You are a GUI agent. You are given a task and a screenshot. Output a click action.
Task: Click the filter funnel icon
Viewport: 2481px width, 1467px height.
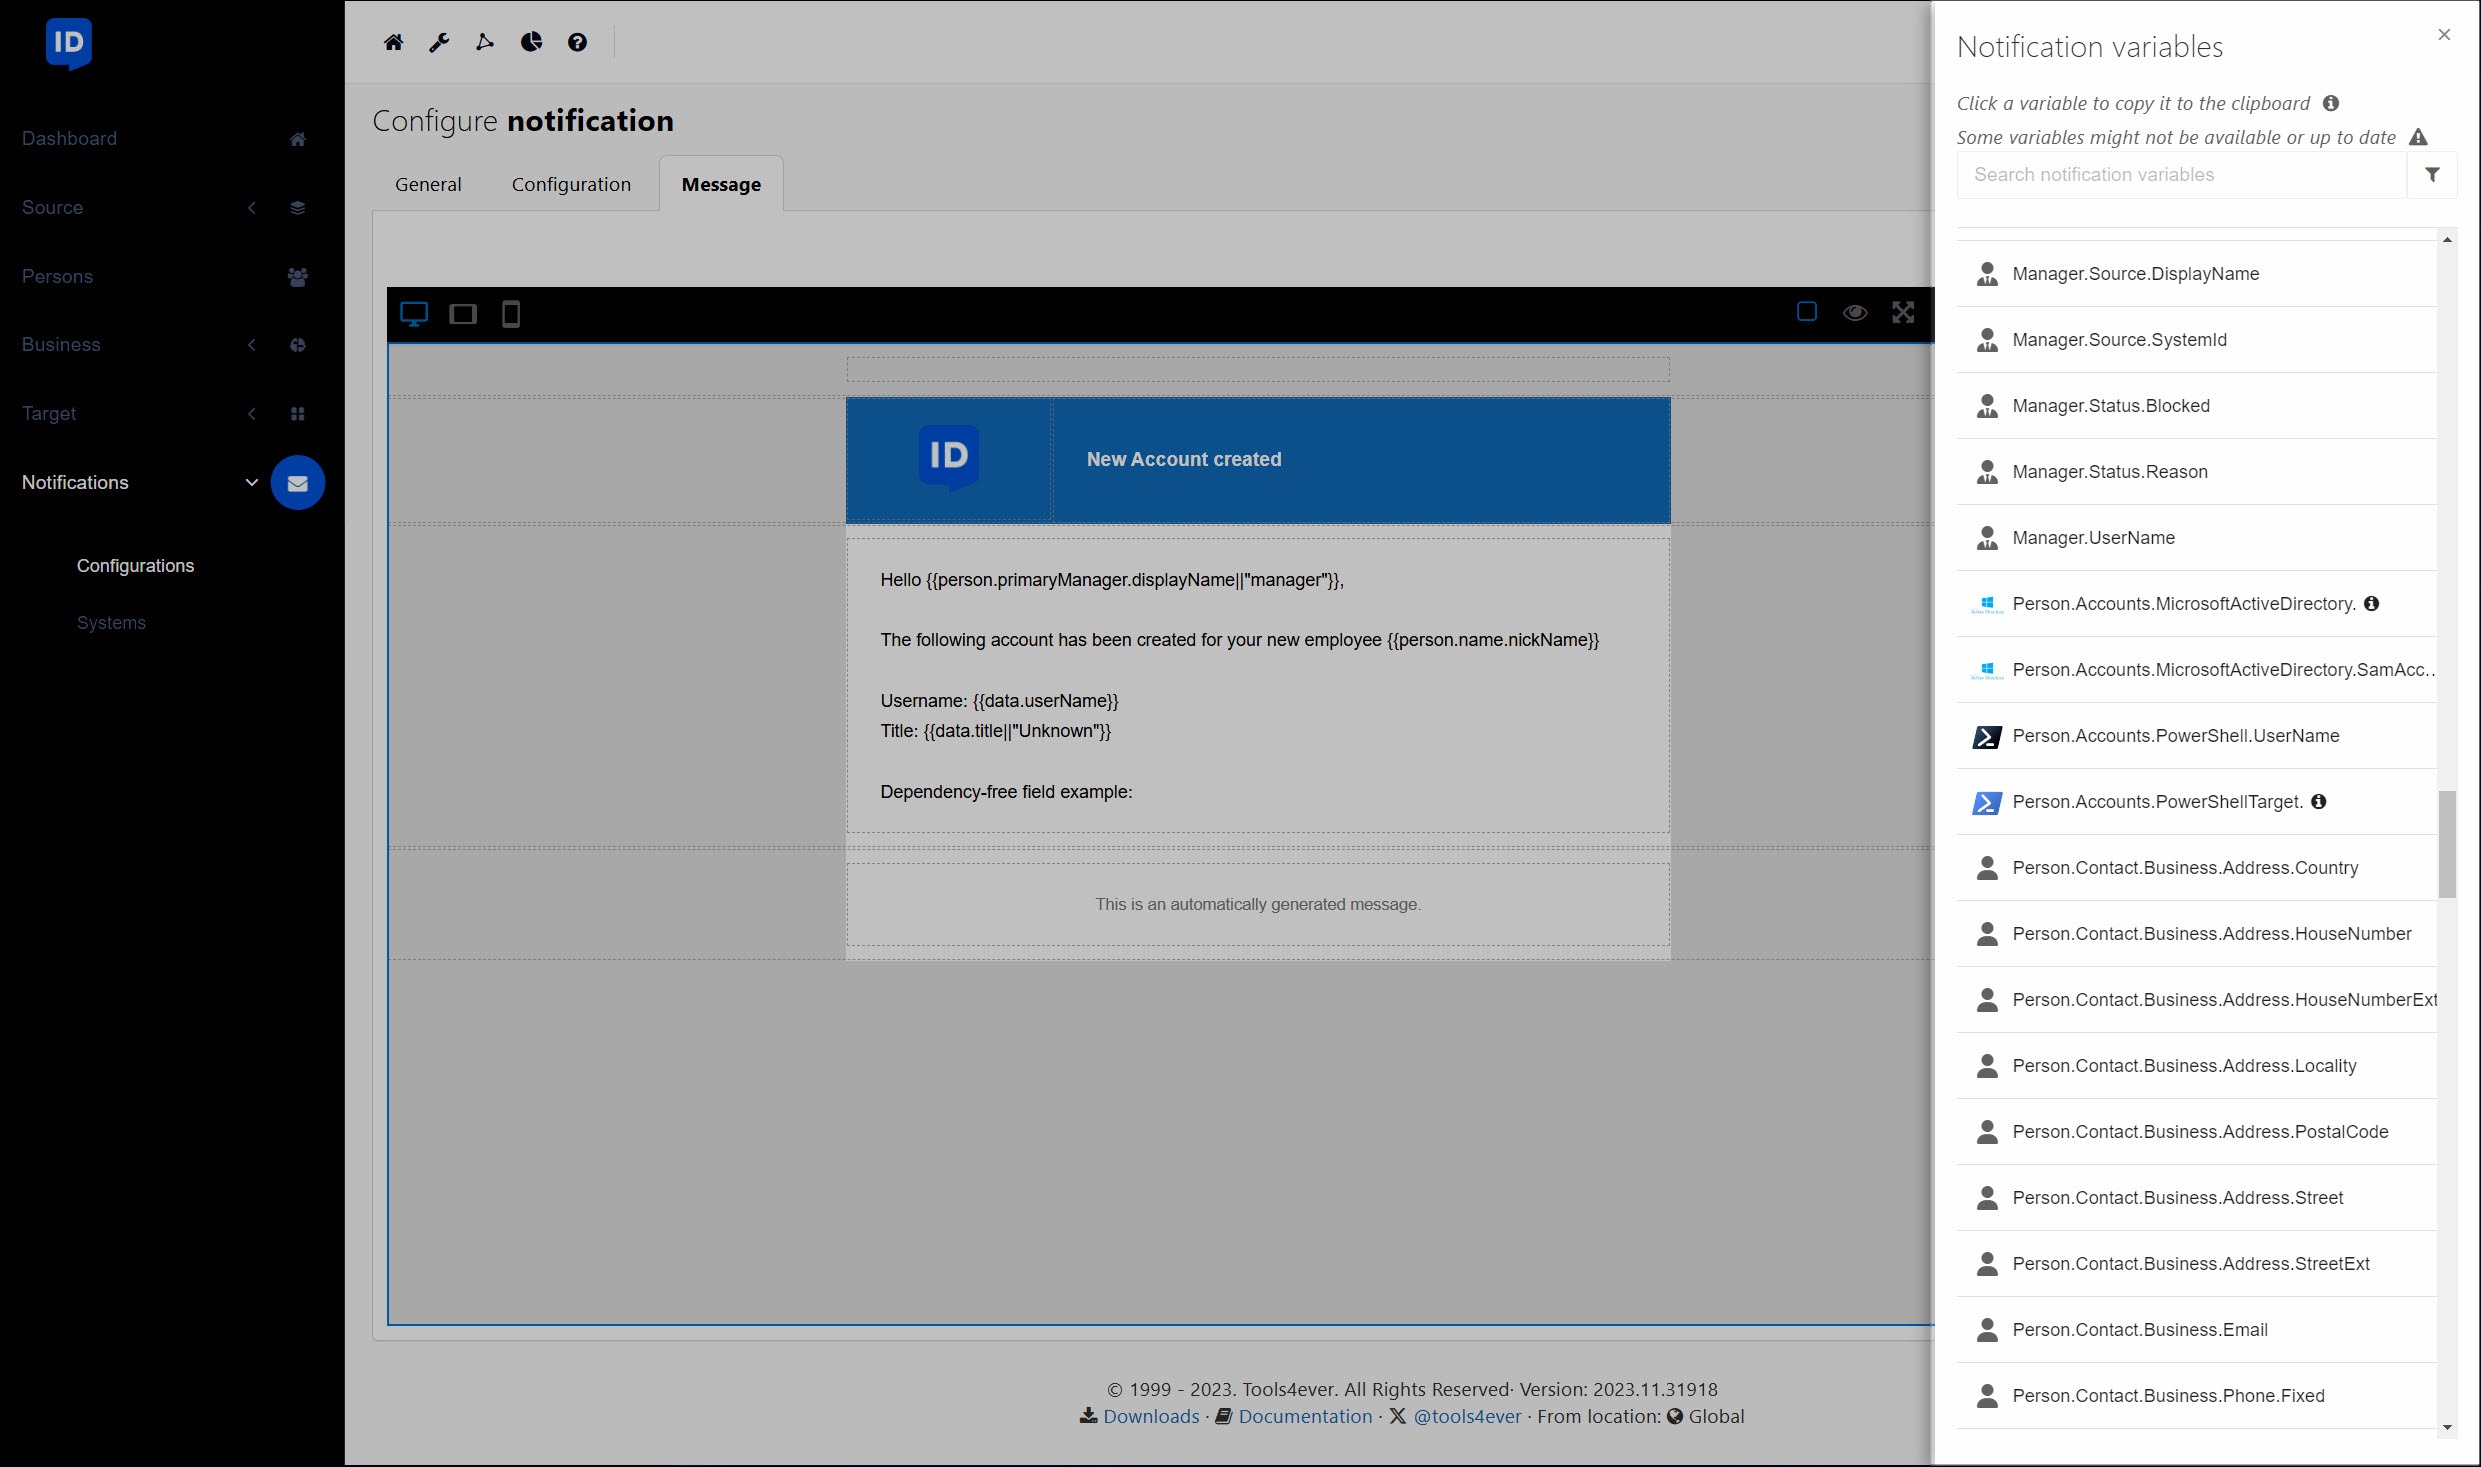(2432, 174)
